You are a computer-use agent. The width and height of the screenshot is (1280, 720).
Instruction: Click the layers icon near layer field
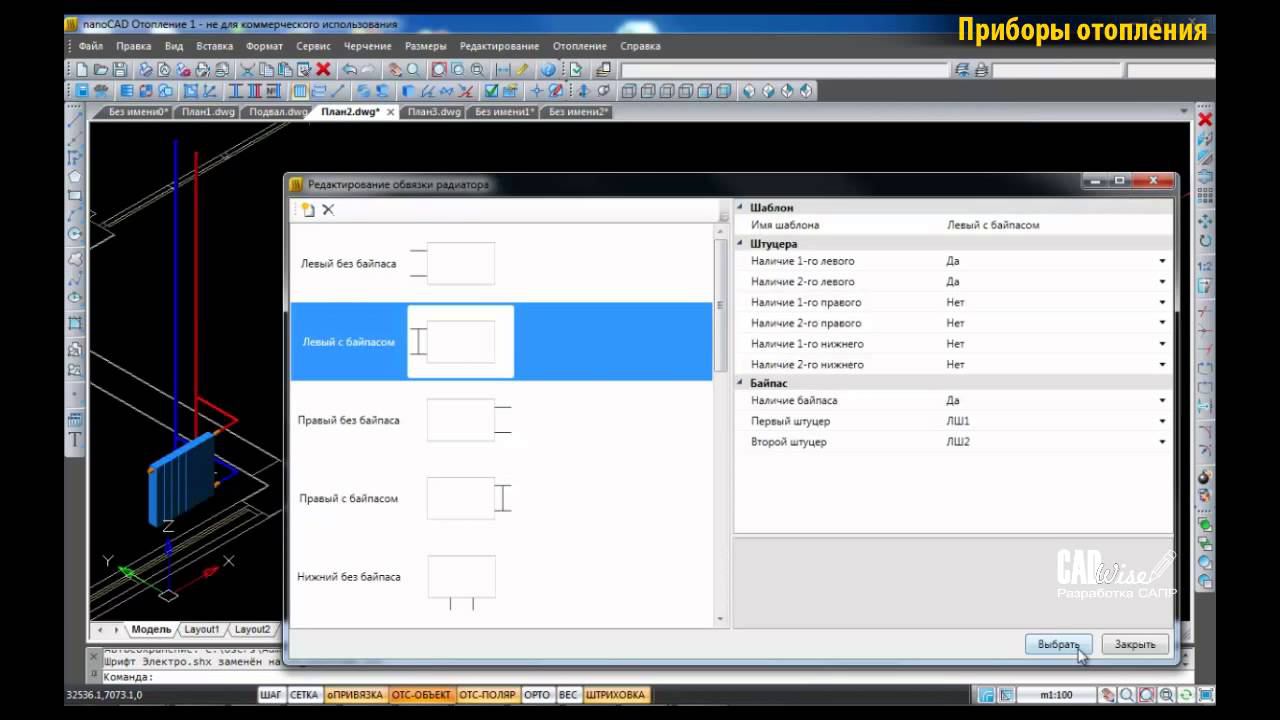(603, 70)
